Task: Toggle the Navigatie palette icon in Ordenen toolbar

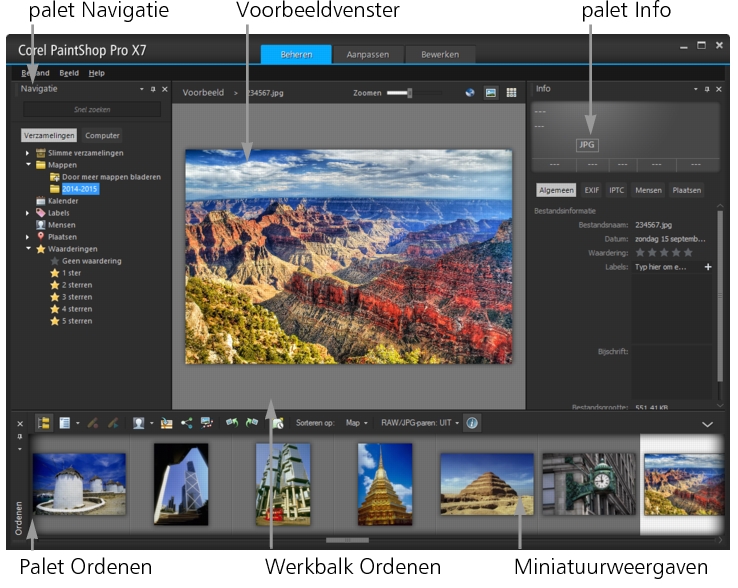Action: point(44,423)
